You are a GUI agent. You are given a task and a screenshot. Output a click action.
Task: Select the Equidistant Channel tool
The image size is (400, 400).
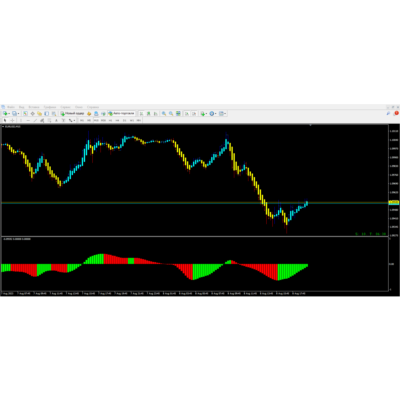click(42, 120)
